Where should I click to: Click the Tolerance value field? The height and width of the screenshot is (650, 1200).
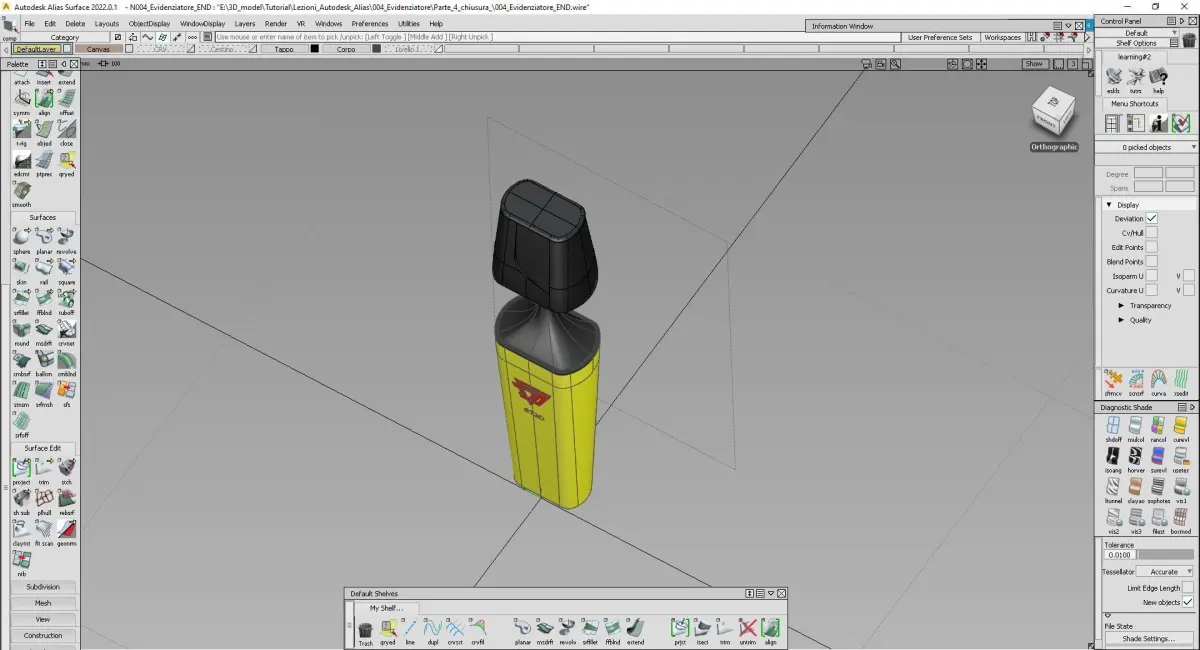(x=1120, y=555)
